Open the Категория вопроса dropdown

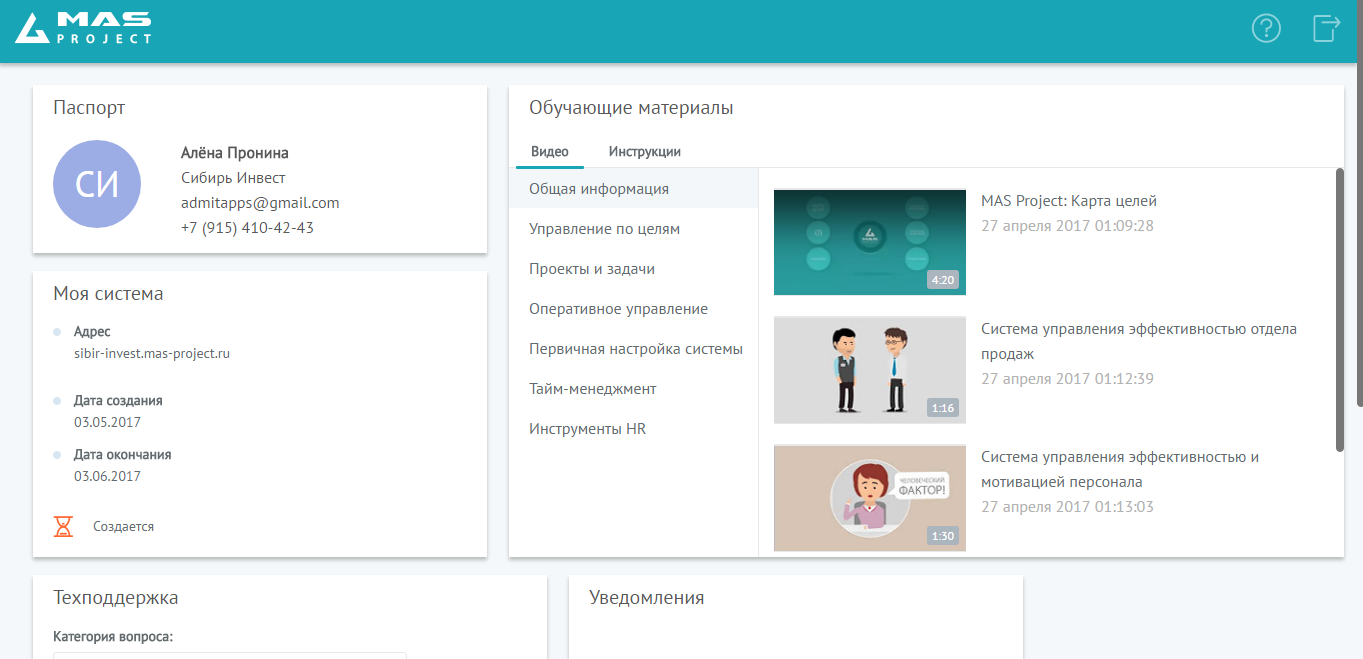tap(230, 657)
